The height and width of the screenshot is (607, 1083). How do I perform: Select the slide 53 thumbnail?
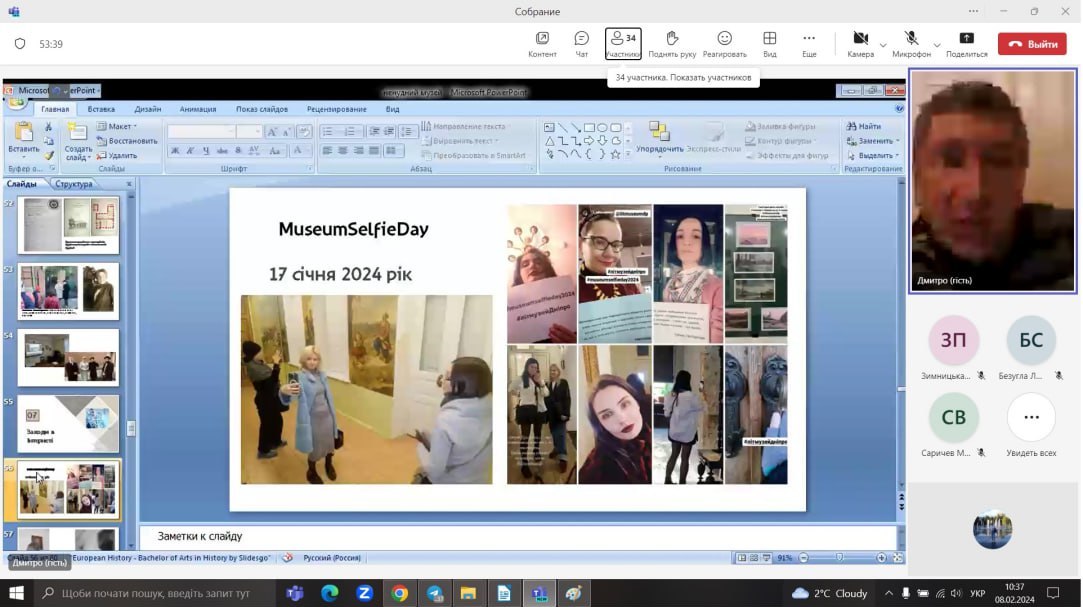[68, 291]
